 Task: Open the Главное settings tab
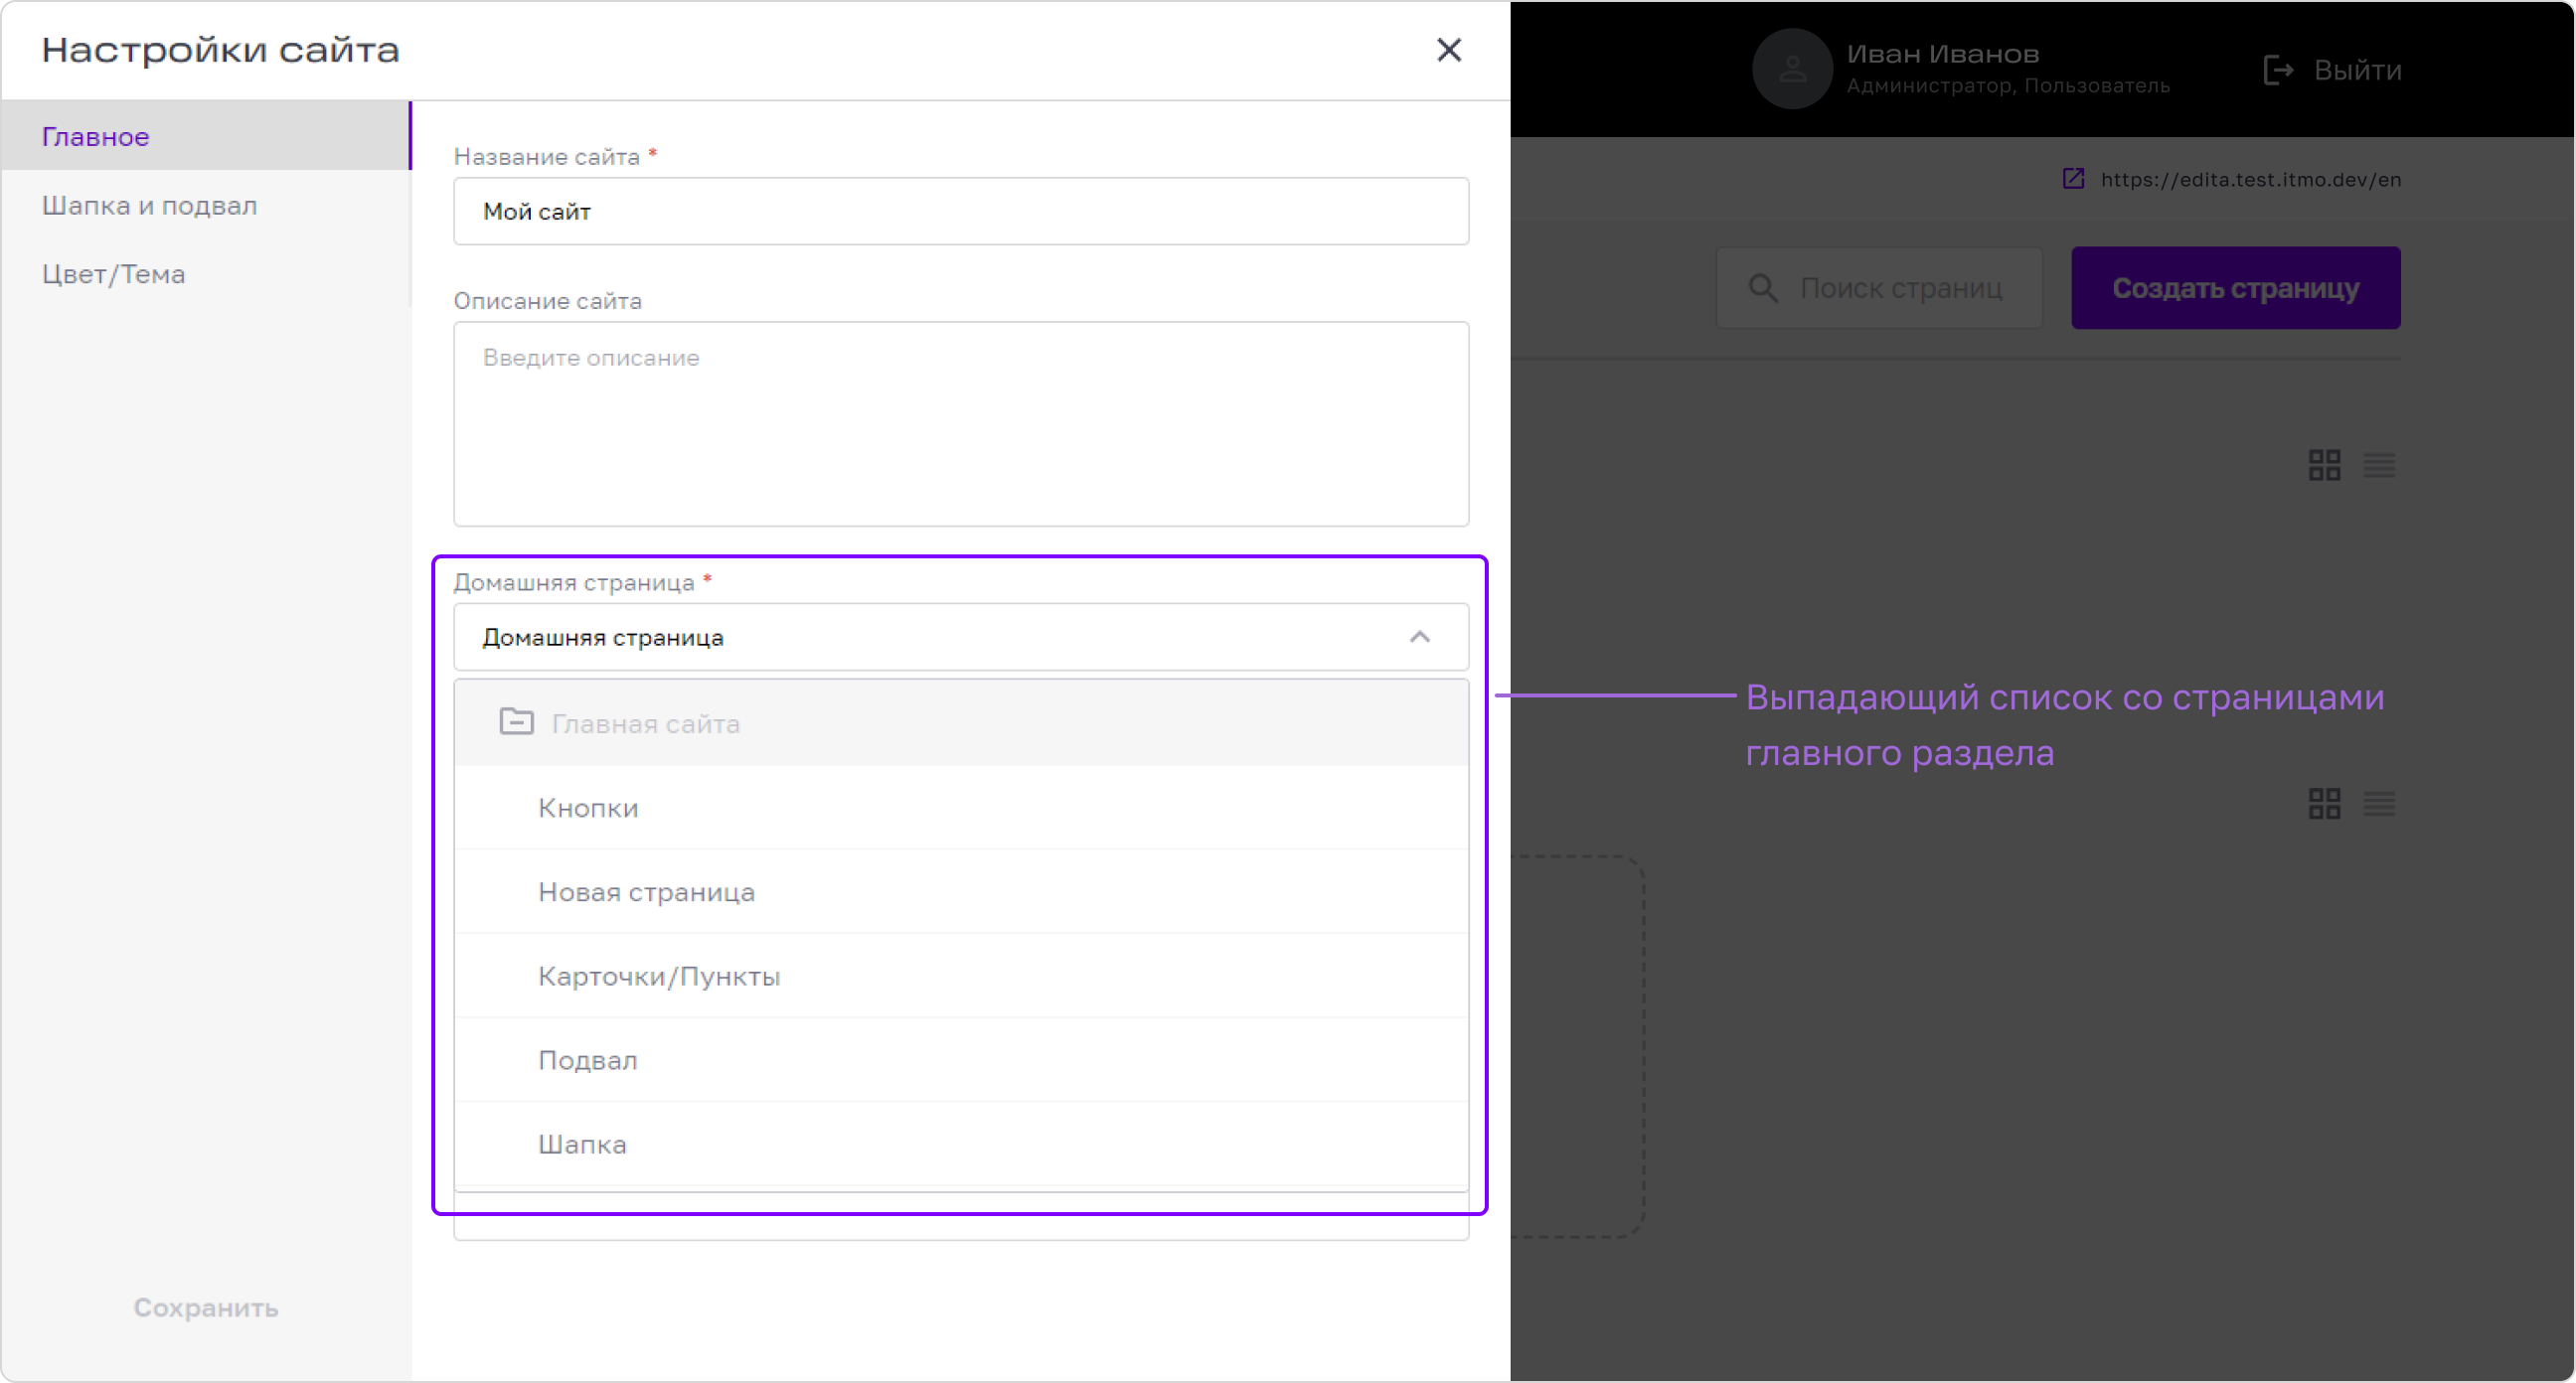206,136
